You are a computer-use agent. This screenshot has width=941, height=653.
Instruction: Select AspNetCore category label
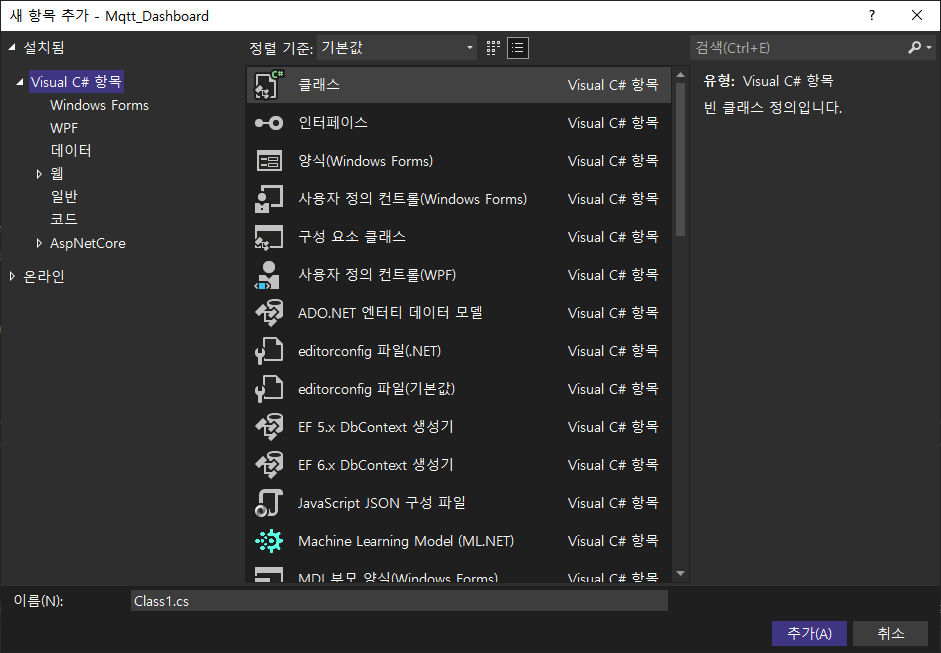click(x=88, y=243)
